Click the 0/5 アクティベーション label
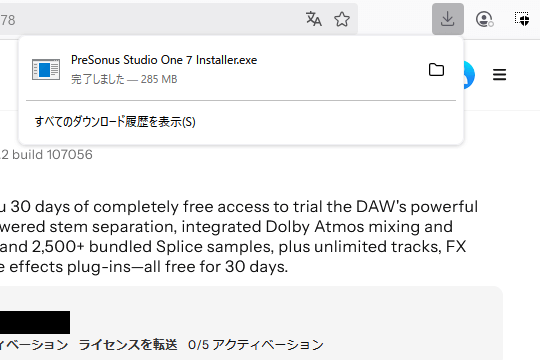 (256, 344)
